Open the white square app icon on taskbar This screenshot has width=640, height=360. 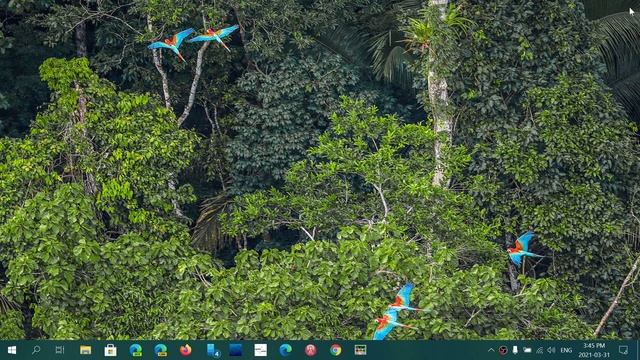point(260,350)
